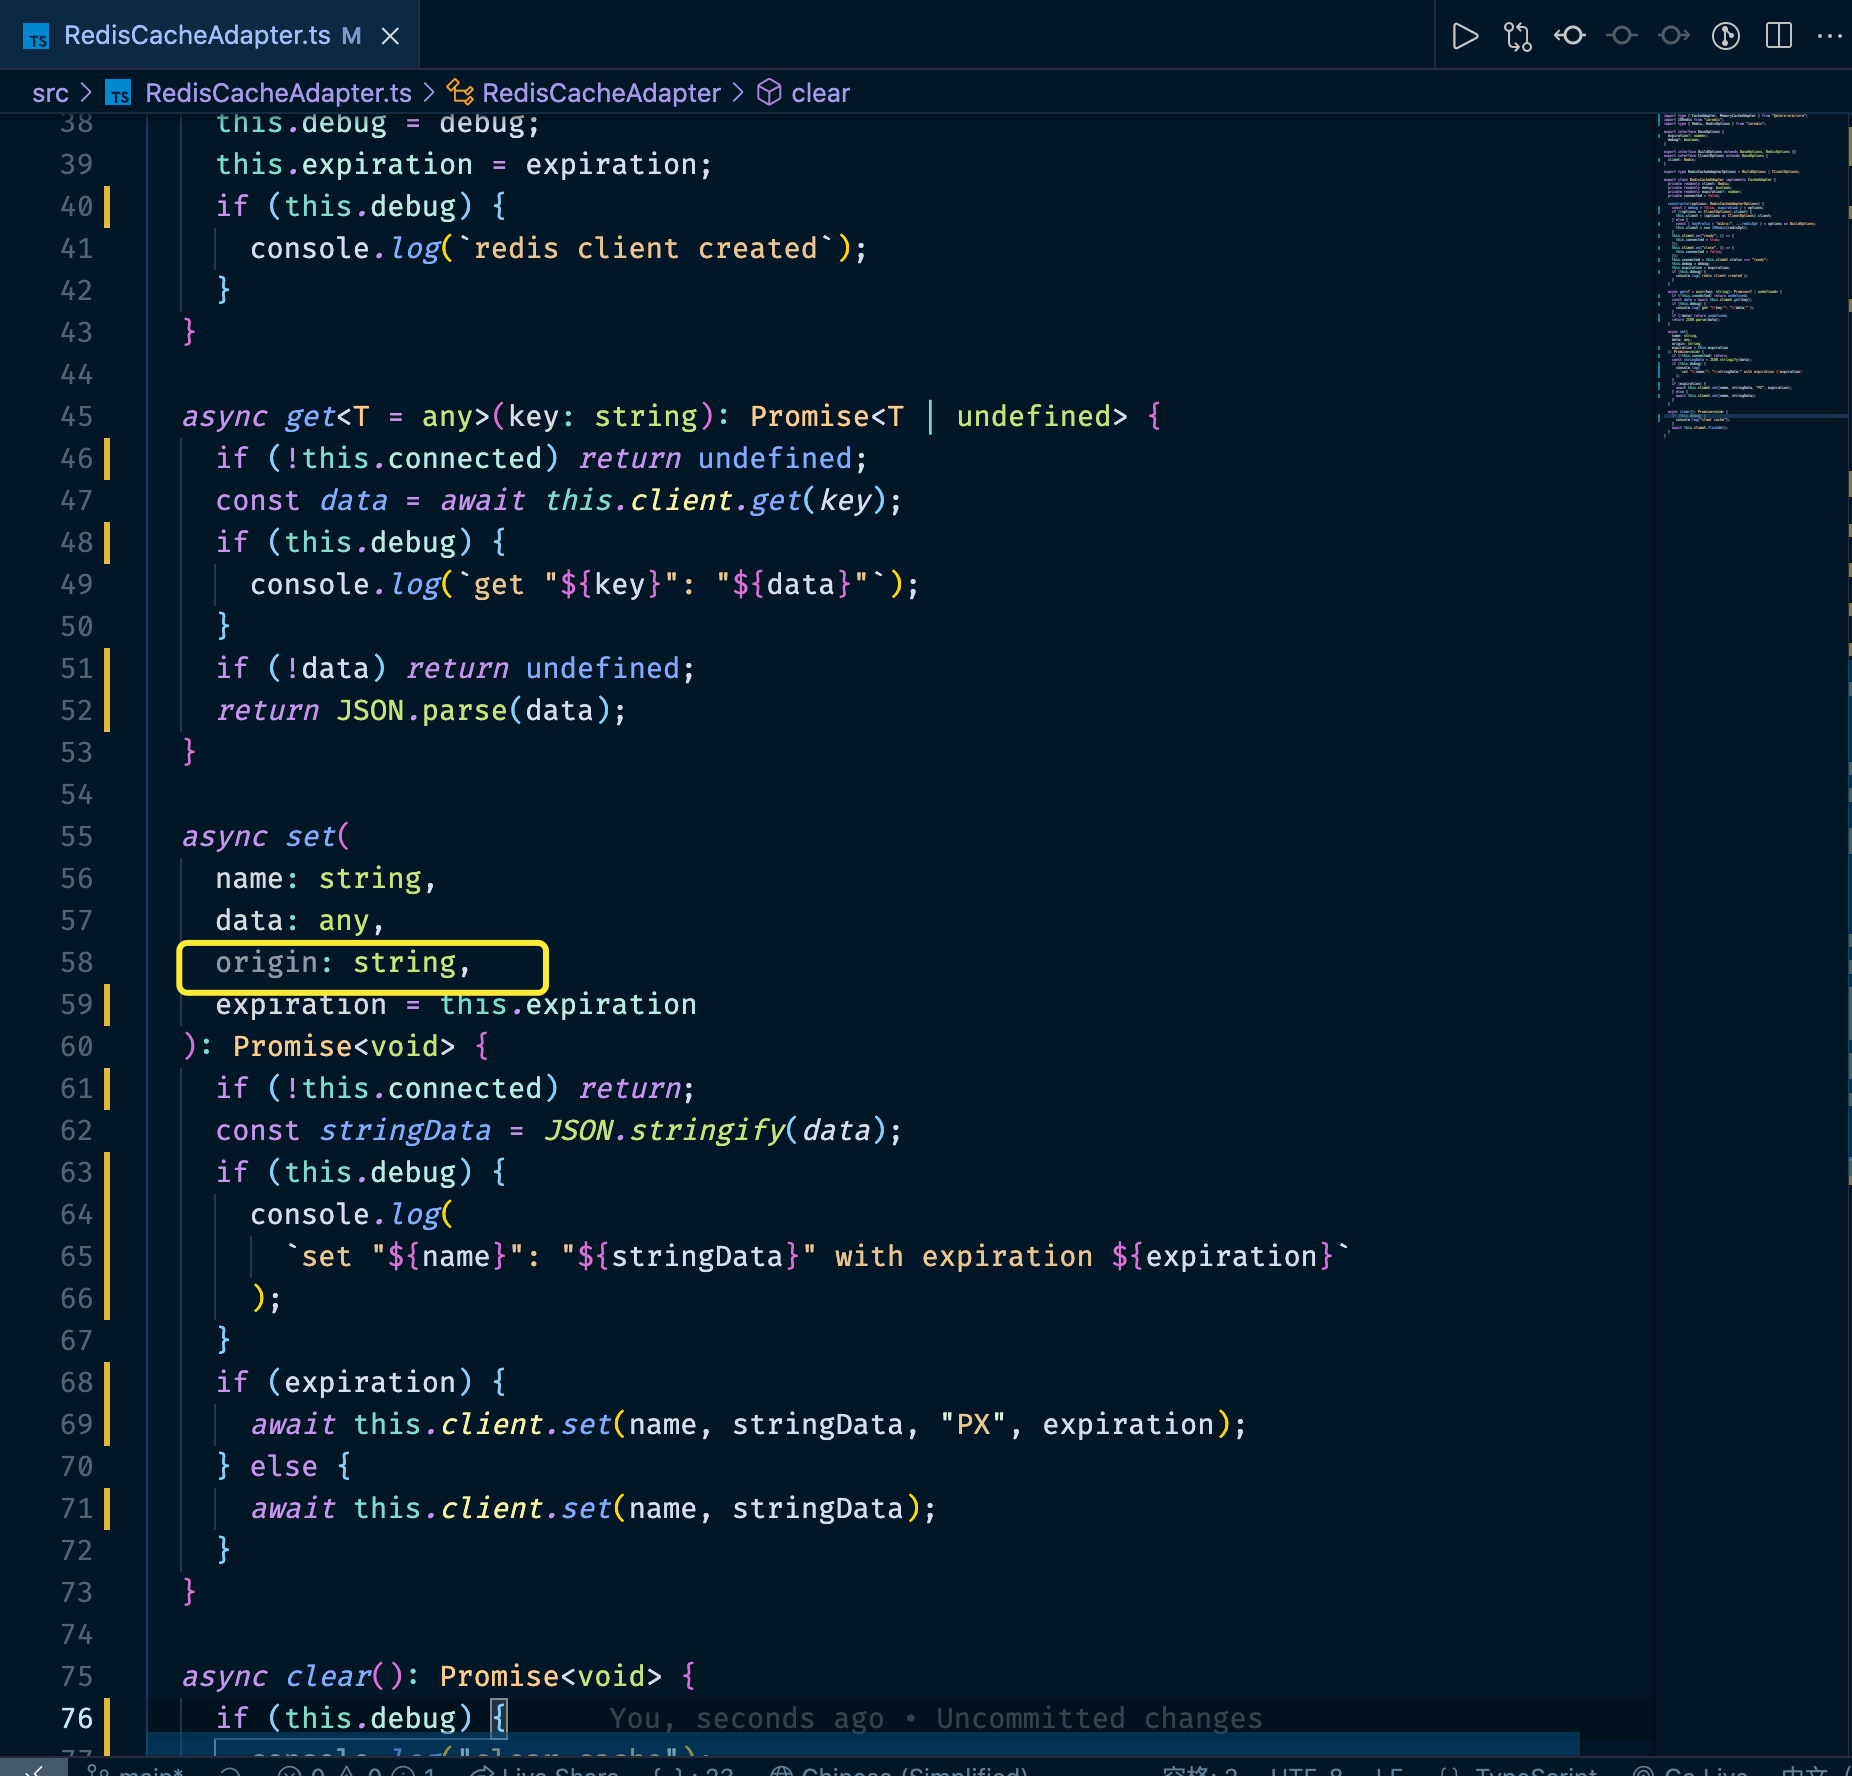Open the change marker beside line 59
This screenshot has height=1776, width=1852.
[x=107, y=1004]
